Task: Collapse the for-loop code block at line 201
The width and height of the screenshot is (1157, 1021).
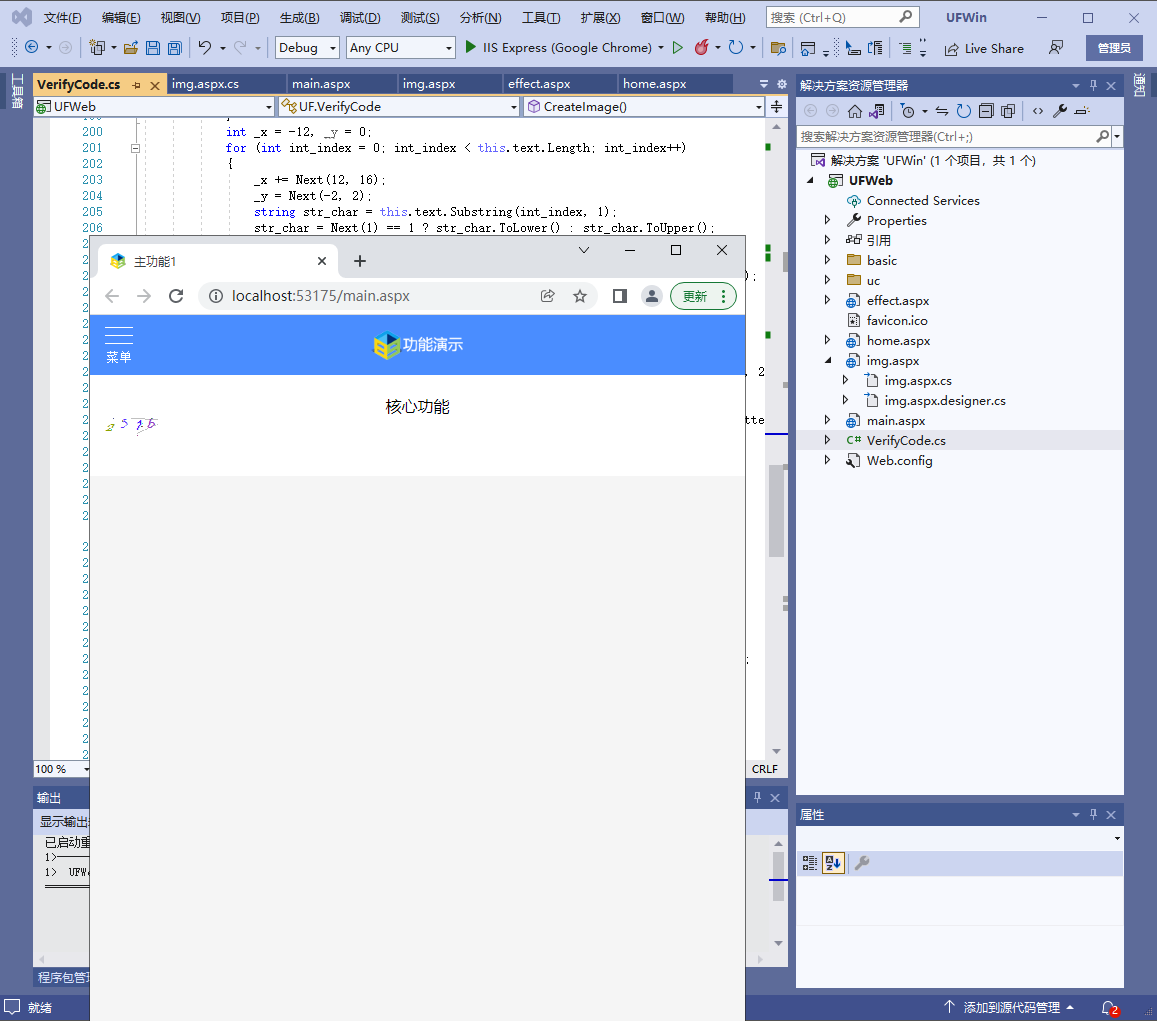Action: point(135,148)
